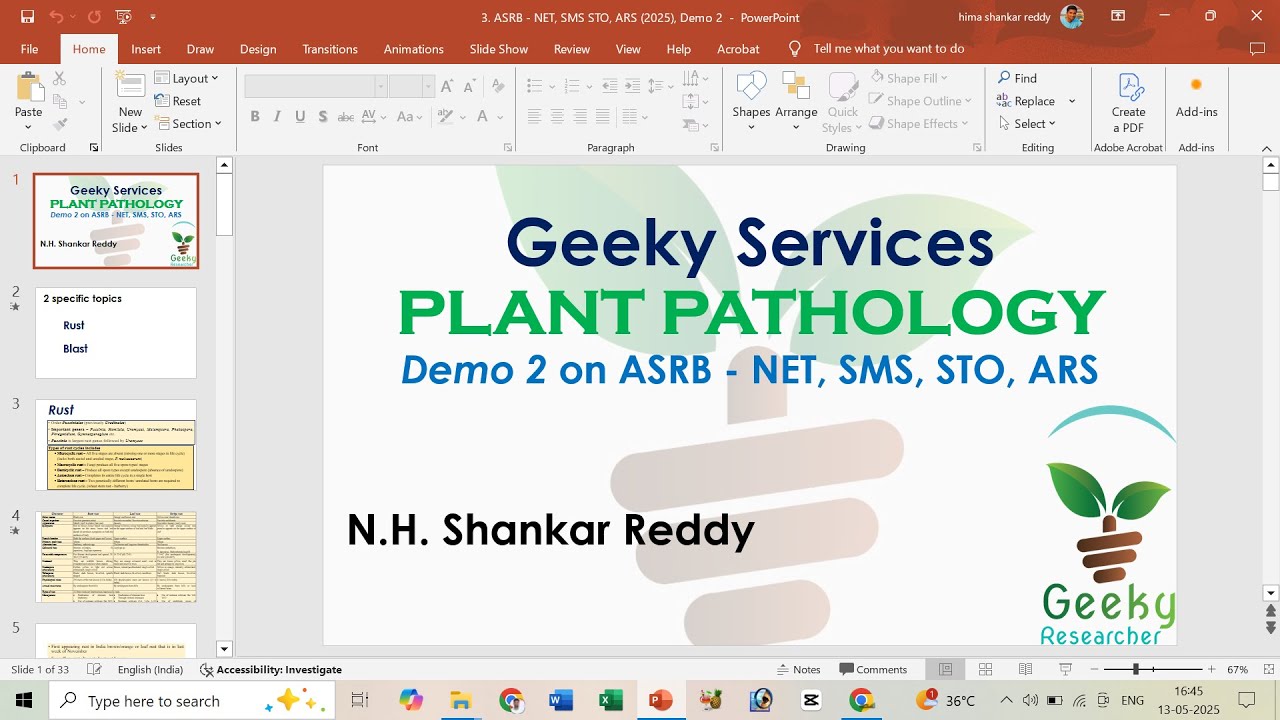Switch to the Design tab
The height and width of the screenshot is (720, 1280).
258,49
